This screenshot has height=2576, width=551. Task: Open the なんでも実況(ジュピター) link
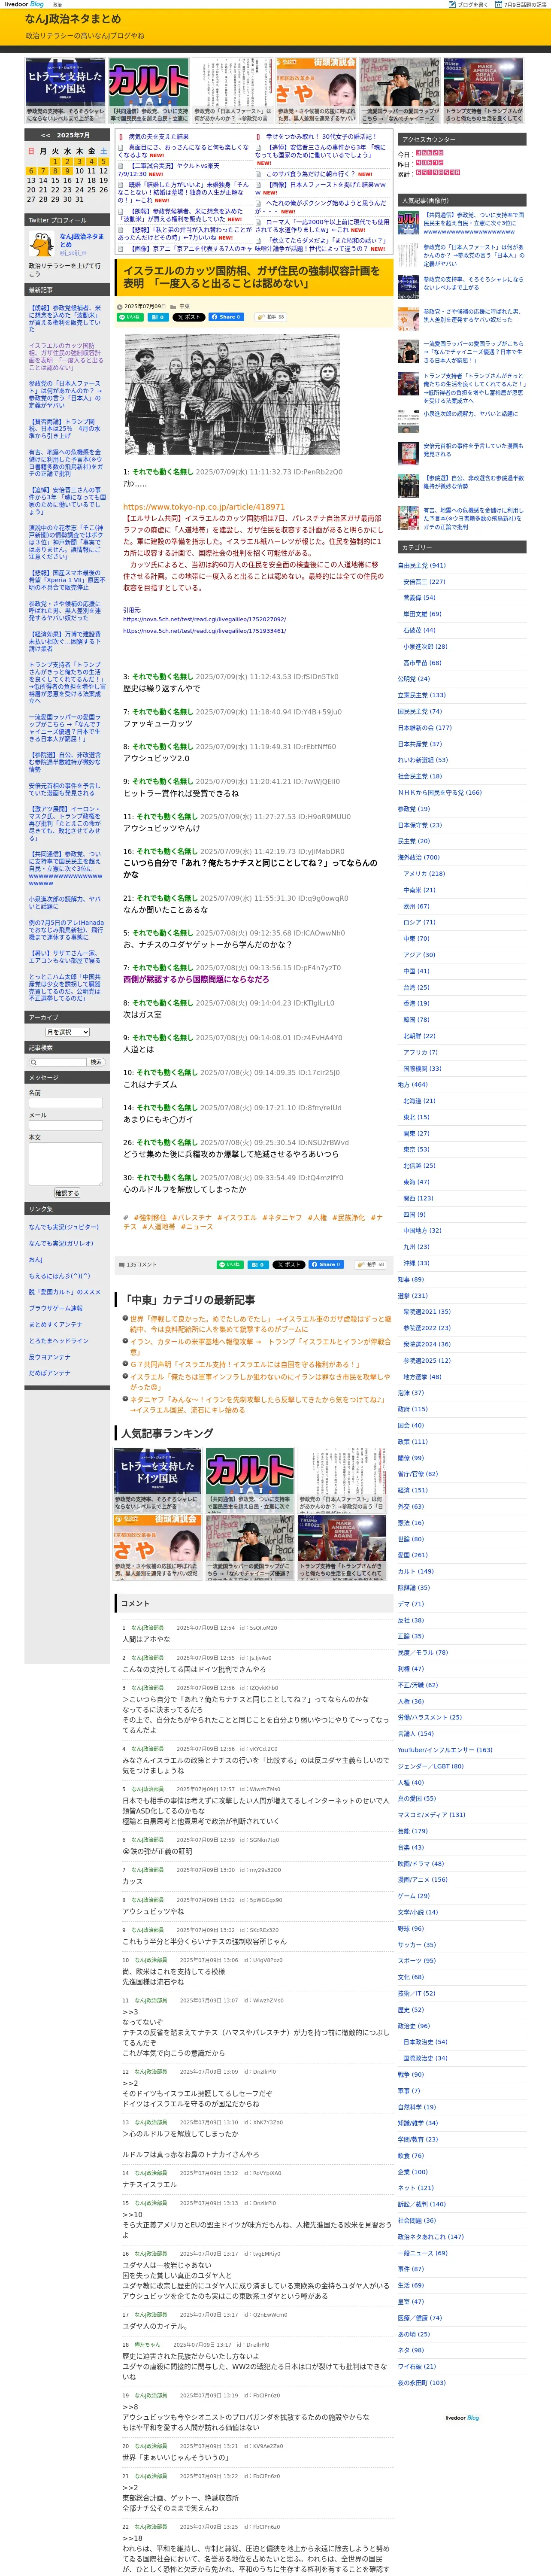[x=64, y=1227]
